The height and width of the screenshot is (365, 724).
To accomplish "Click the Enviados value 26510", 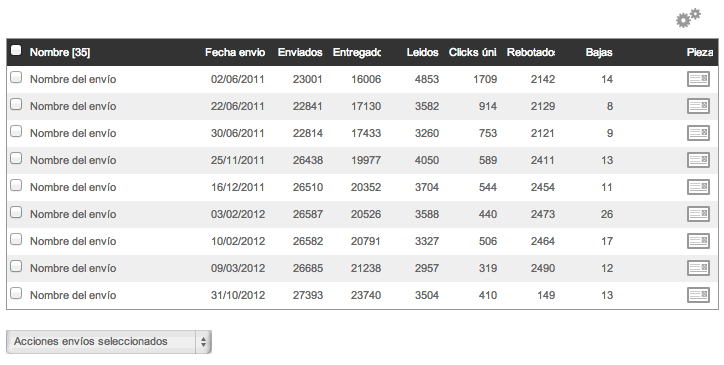I will (308, 187).
